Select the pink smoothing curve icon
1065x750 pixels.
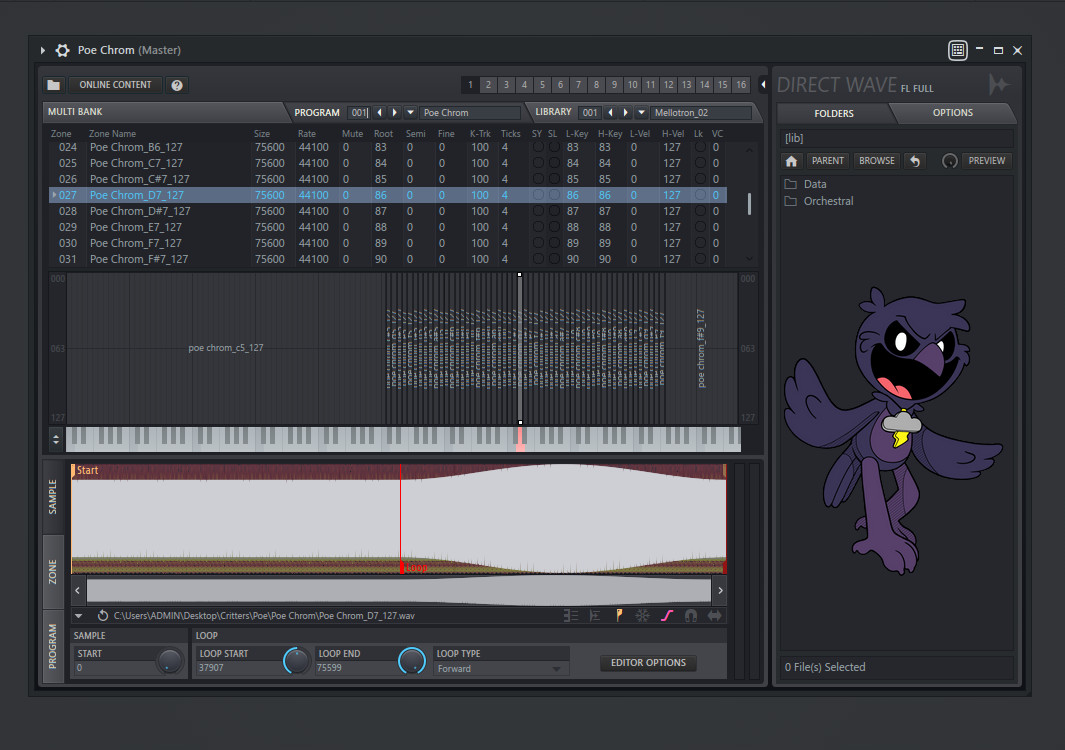pyautogui.click(x=667, y=615)
